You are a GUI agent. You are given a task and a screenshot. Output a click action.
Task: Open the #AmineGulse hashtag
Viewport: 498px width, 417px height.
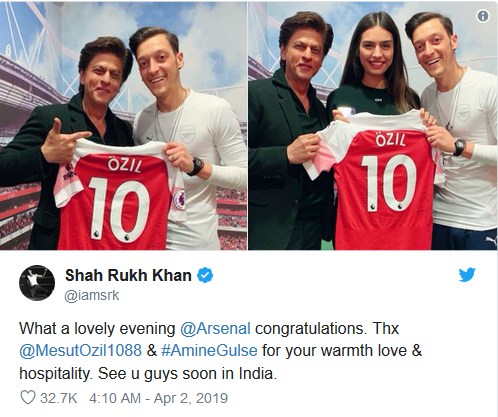(209, 351)
